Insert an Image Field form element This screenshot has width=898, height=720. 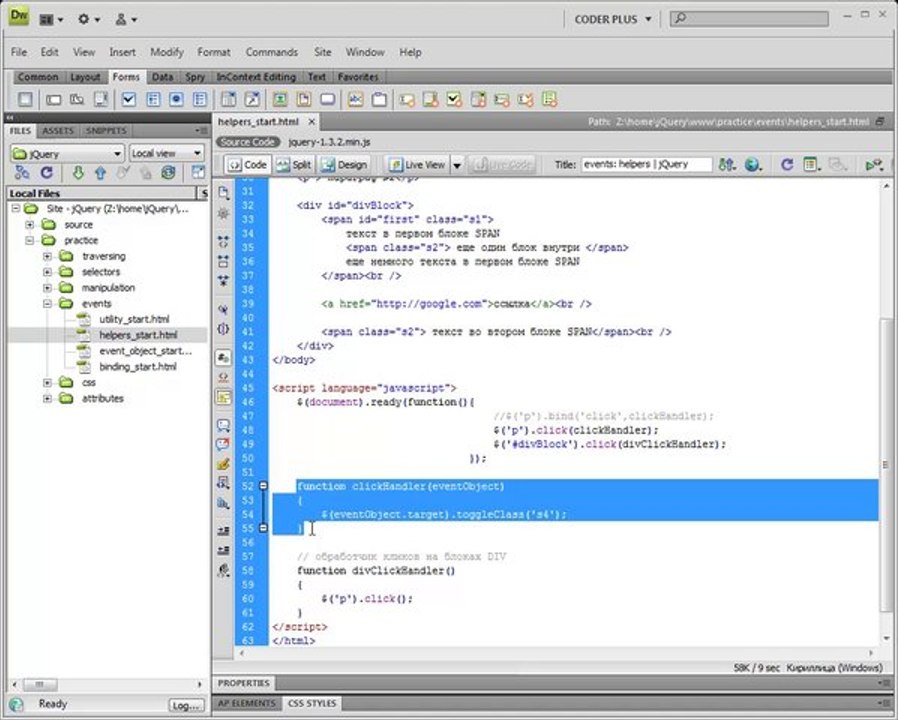279,100
